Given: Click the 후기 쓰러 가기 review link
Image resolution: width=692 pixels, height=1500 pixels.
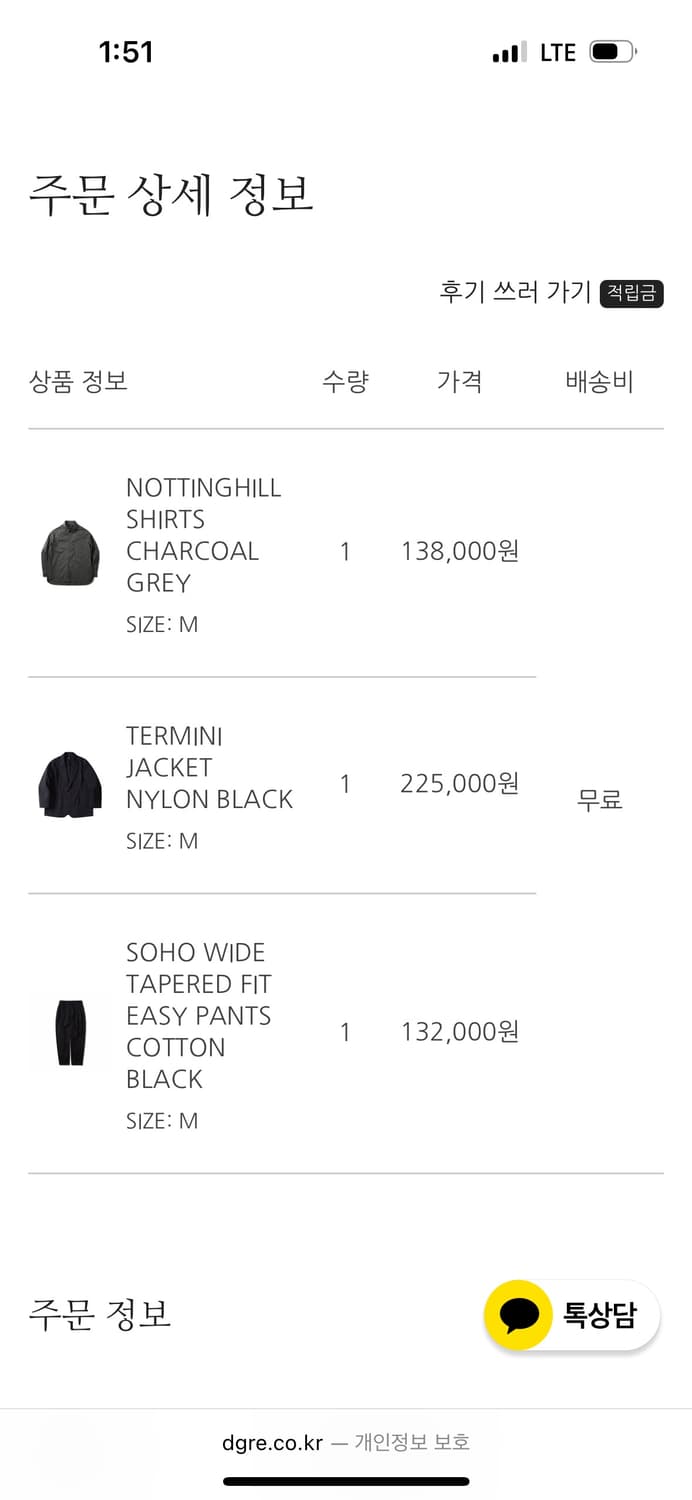Looking at the screenshot, I should tap(515, 292).
